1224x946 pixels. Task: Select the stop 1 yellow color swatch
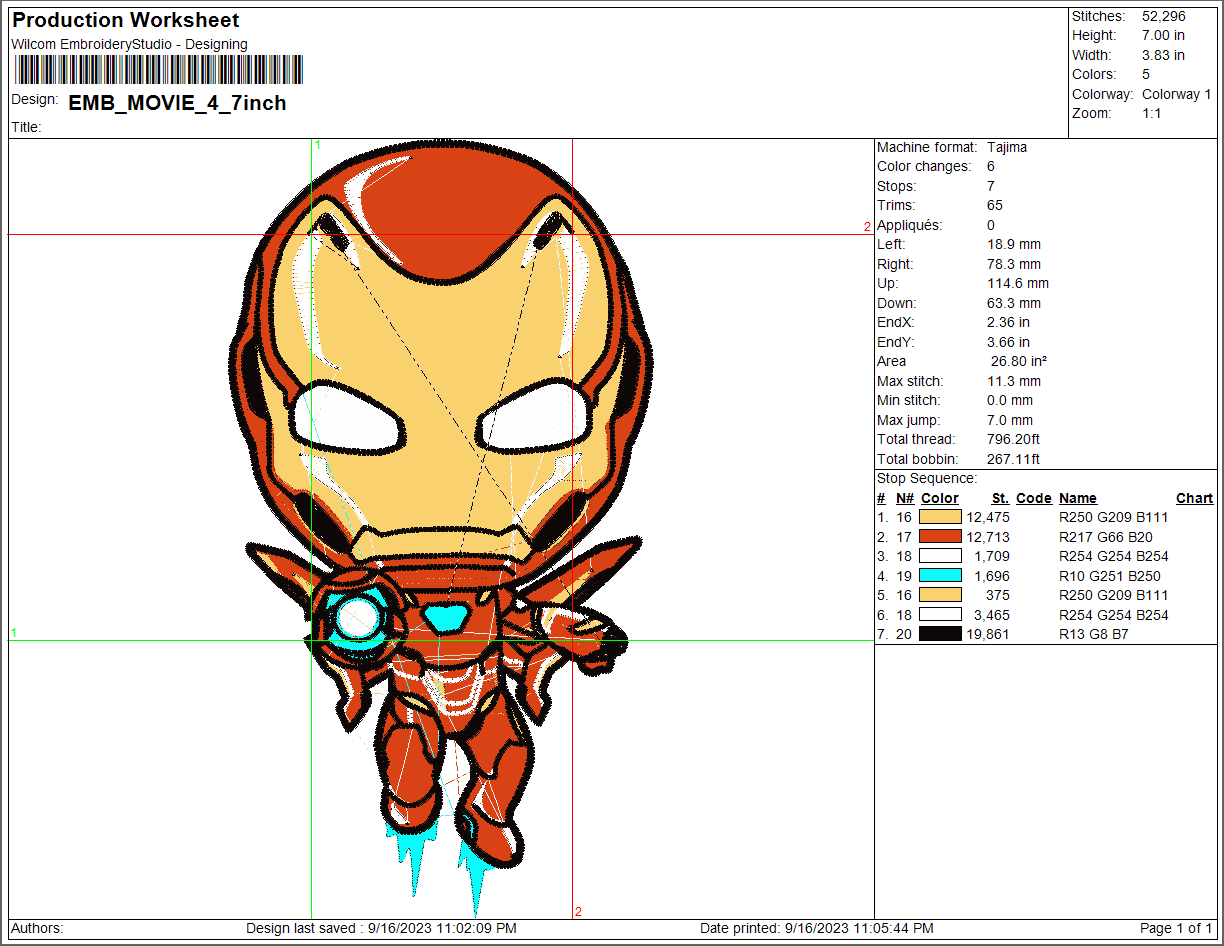click(940, 518)
